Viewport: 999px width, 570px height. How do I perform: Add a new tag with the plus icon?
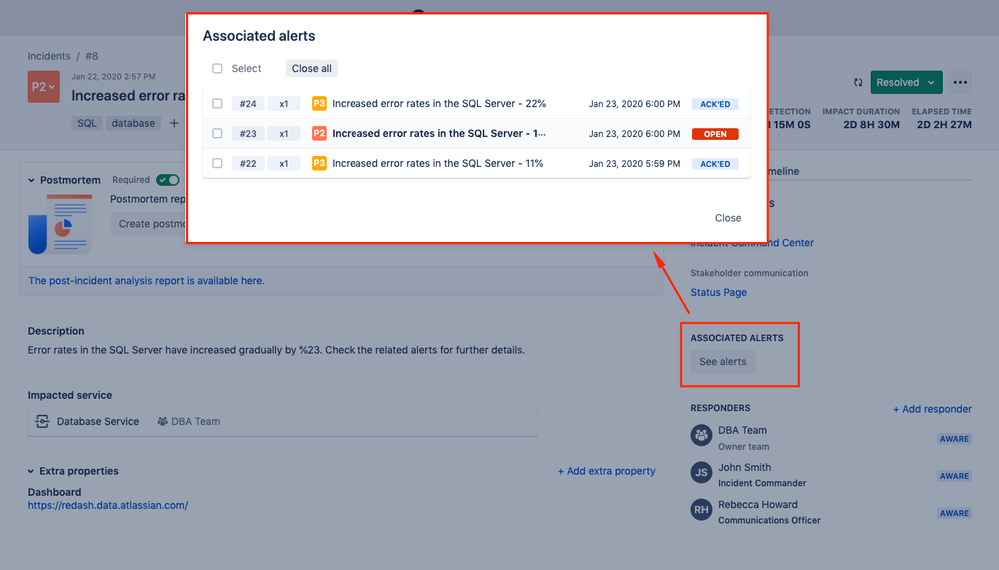[x=174, y=123]
